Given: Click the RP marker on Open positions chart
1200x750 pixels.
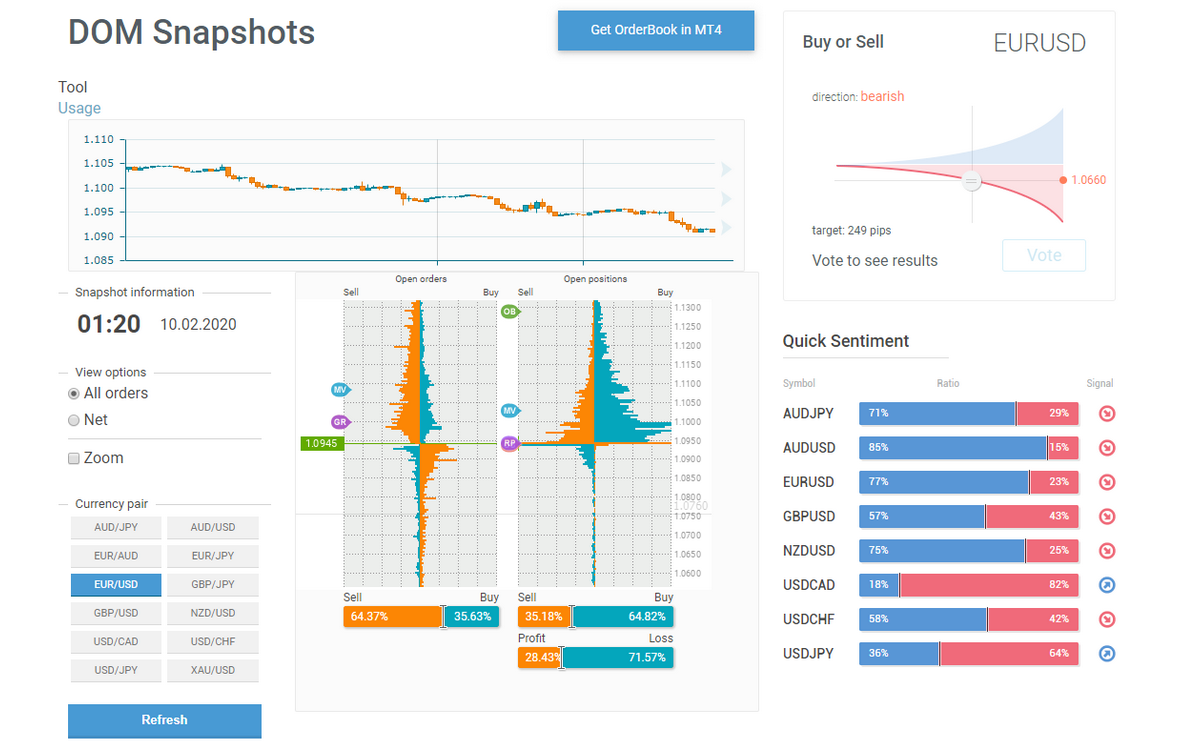Looking at the screenshot, I should 511,442.
